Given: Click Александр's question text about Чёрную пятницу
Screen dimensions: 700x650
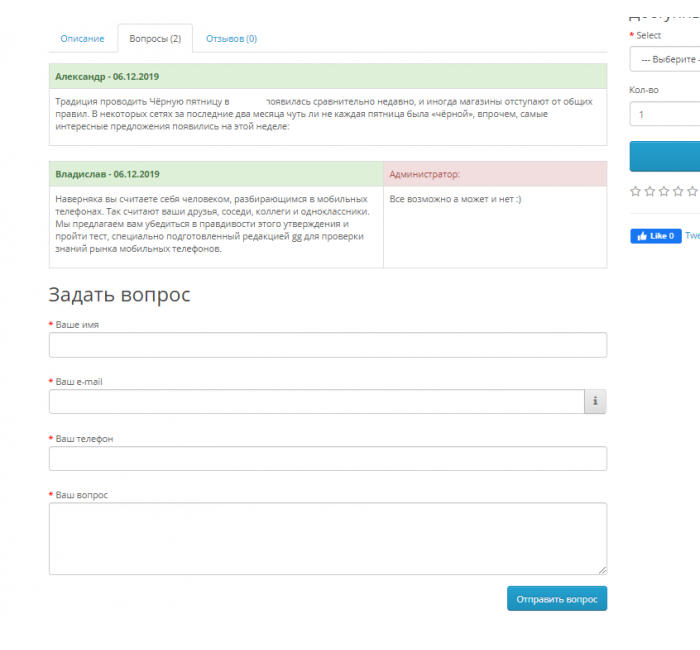Looking at the screenshot, I should click(324, 114).
